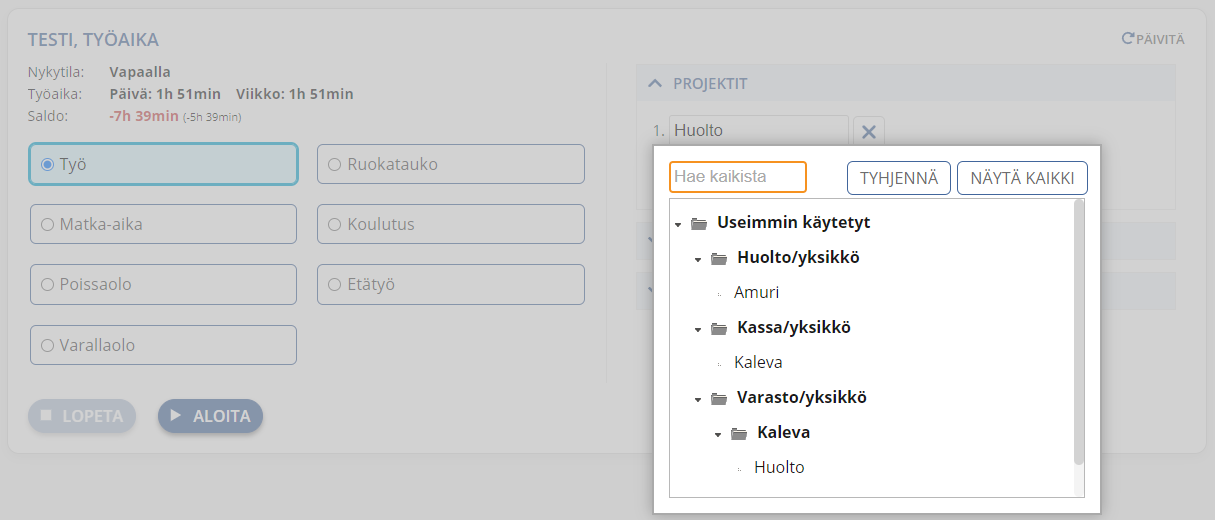This screenshot has width=1215, height=520.
Task: Focus the Hae kaikista search field
Action: [738, 177]
